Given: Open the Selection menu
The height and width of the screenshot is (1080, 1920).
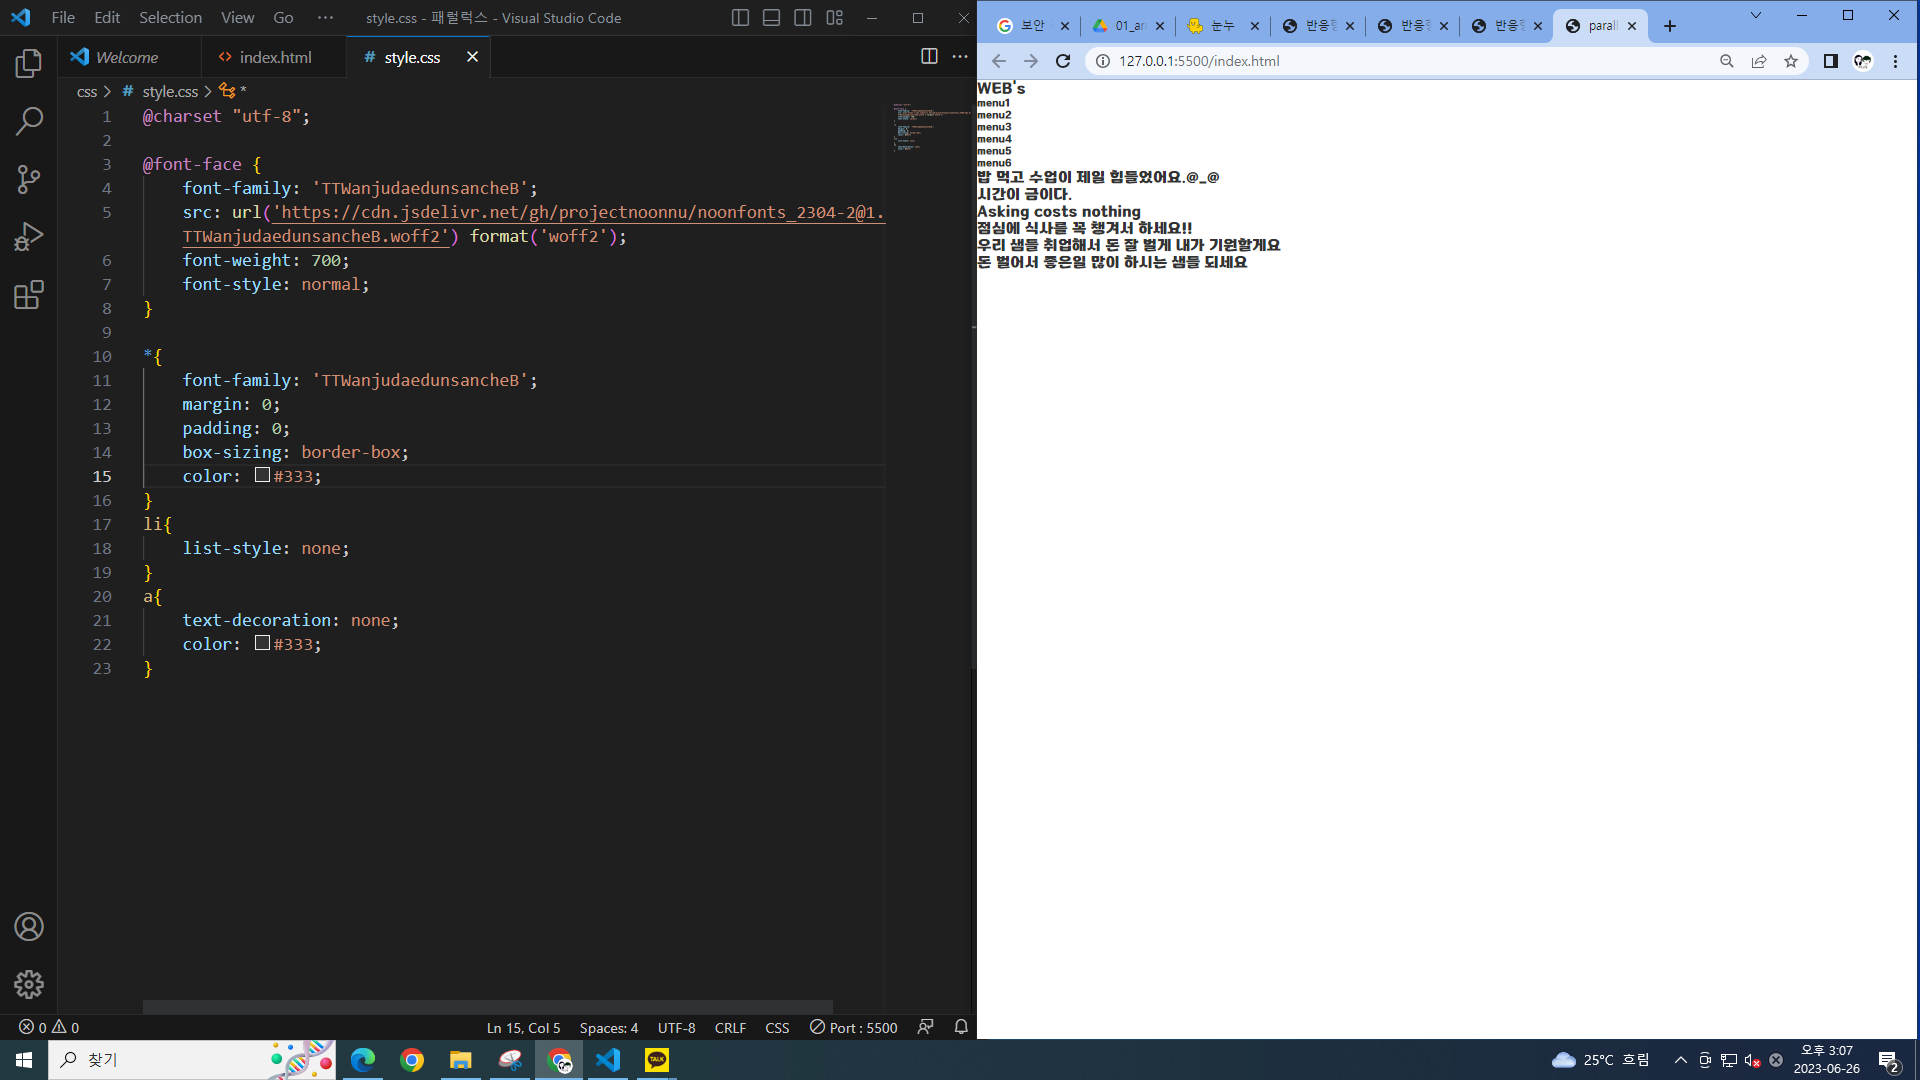Looking at the screenshot, I should click(170, 18).
